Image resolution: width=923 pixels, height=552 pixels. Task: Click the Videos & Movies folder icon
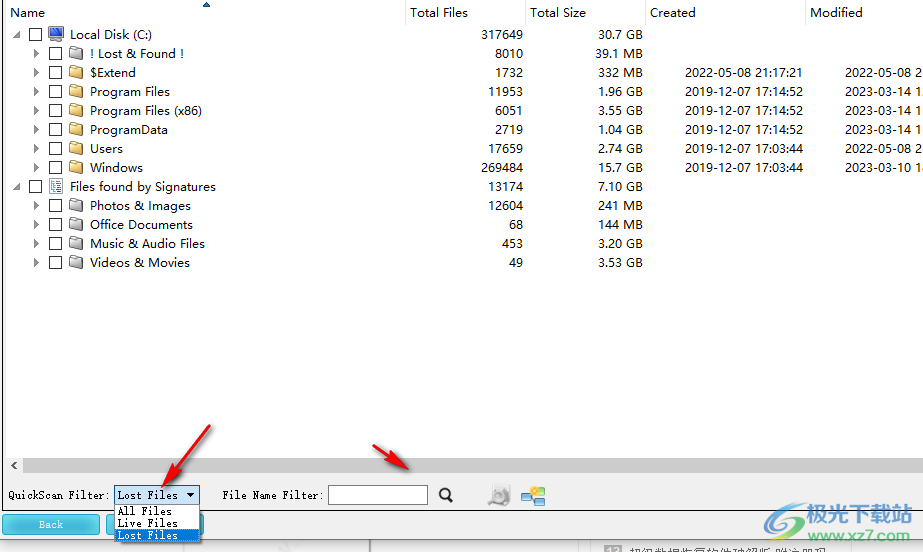coord(76,262)
